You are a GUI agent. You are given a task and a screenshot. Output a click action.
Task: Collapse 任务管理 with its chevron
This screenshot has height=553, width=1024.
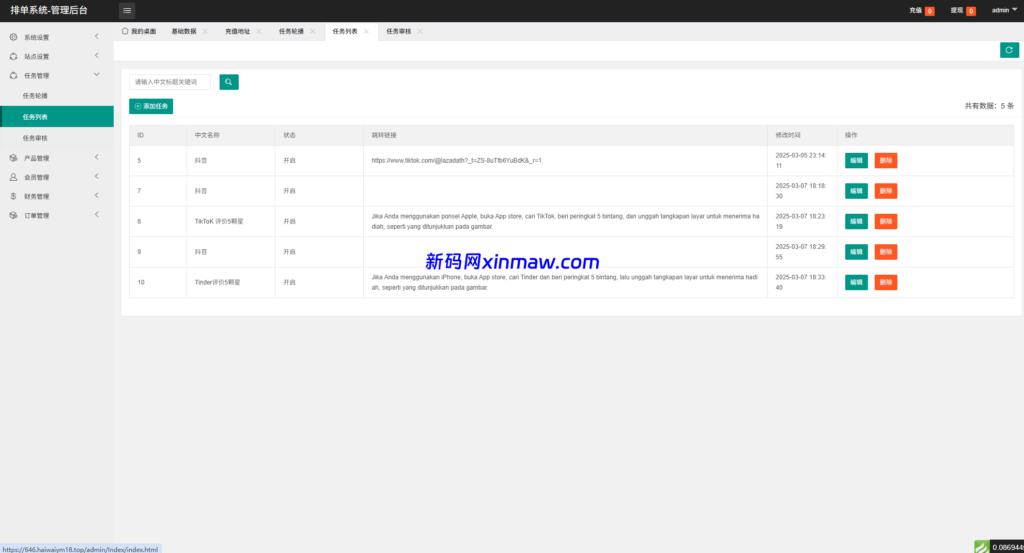pyautogui.click(x=97, y=75)
